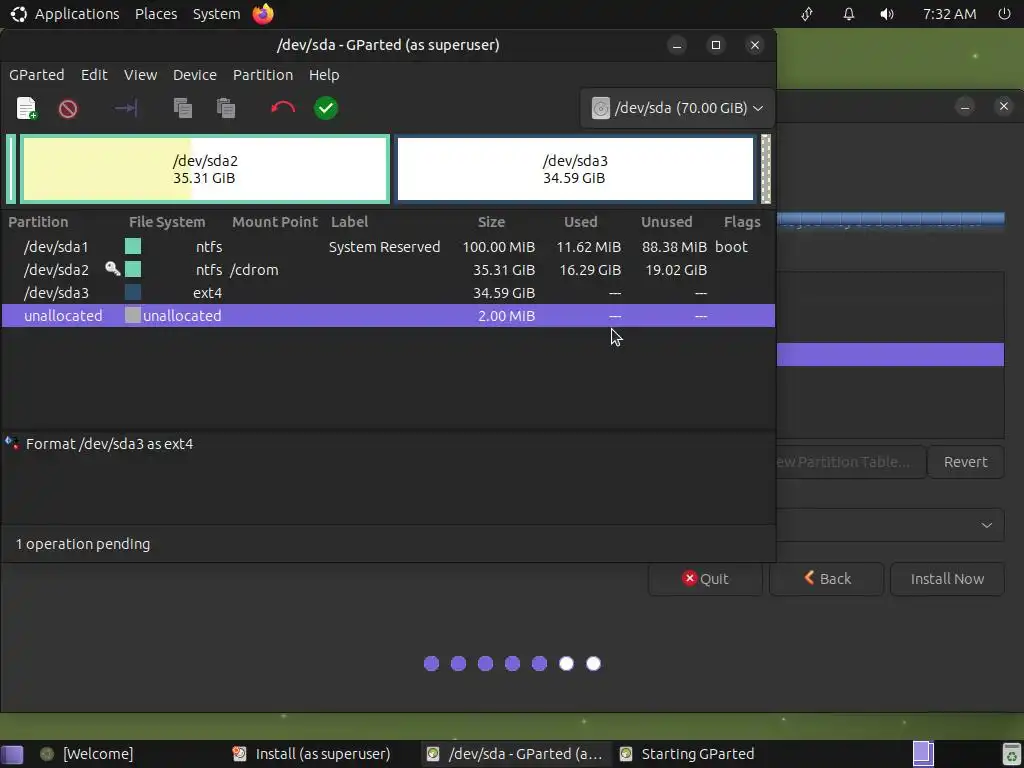Viewport: 1024px width, 768px height.
Task: Select the /dev/sda2 partition row
Action: 388,270
